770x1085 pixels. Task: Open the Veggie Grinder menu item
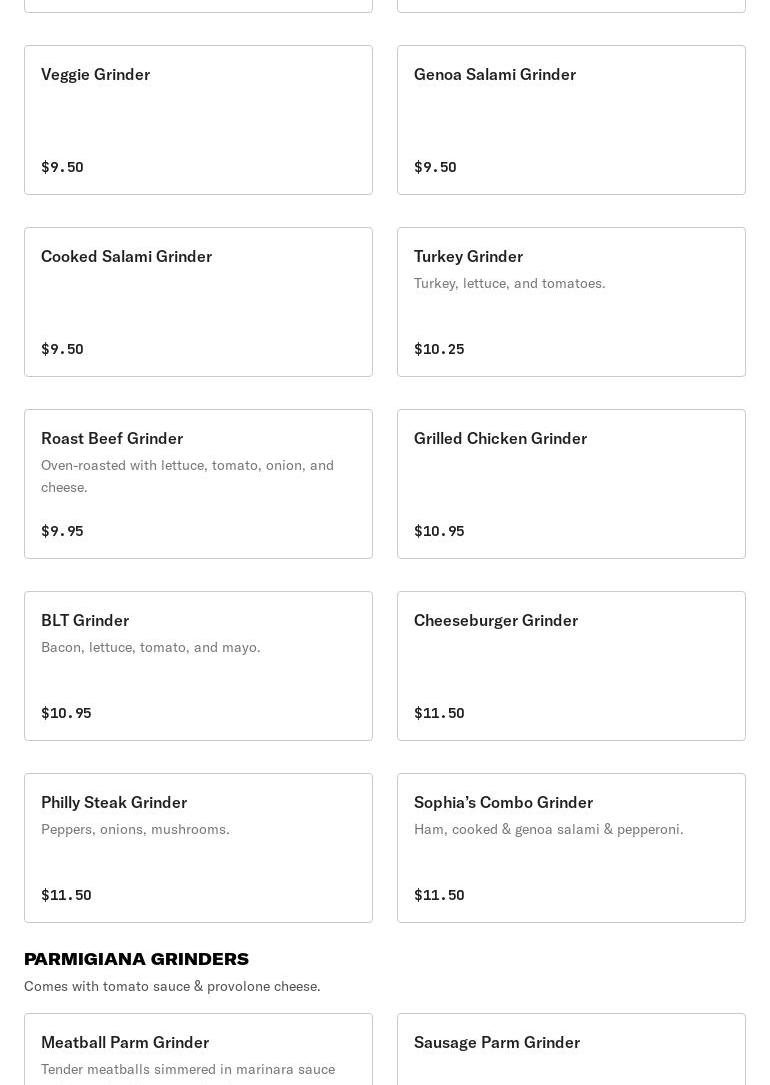point(198,120)
